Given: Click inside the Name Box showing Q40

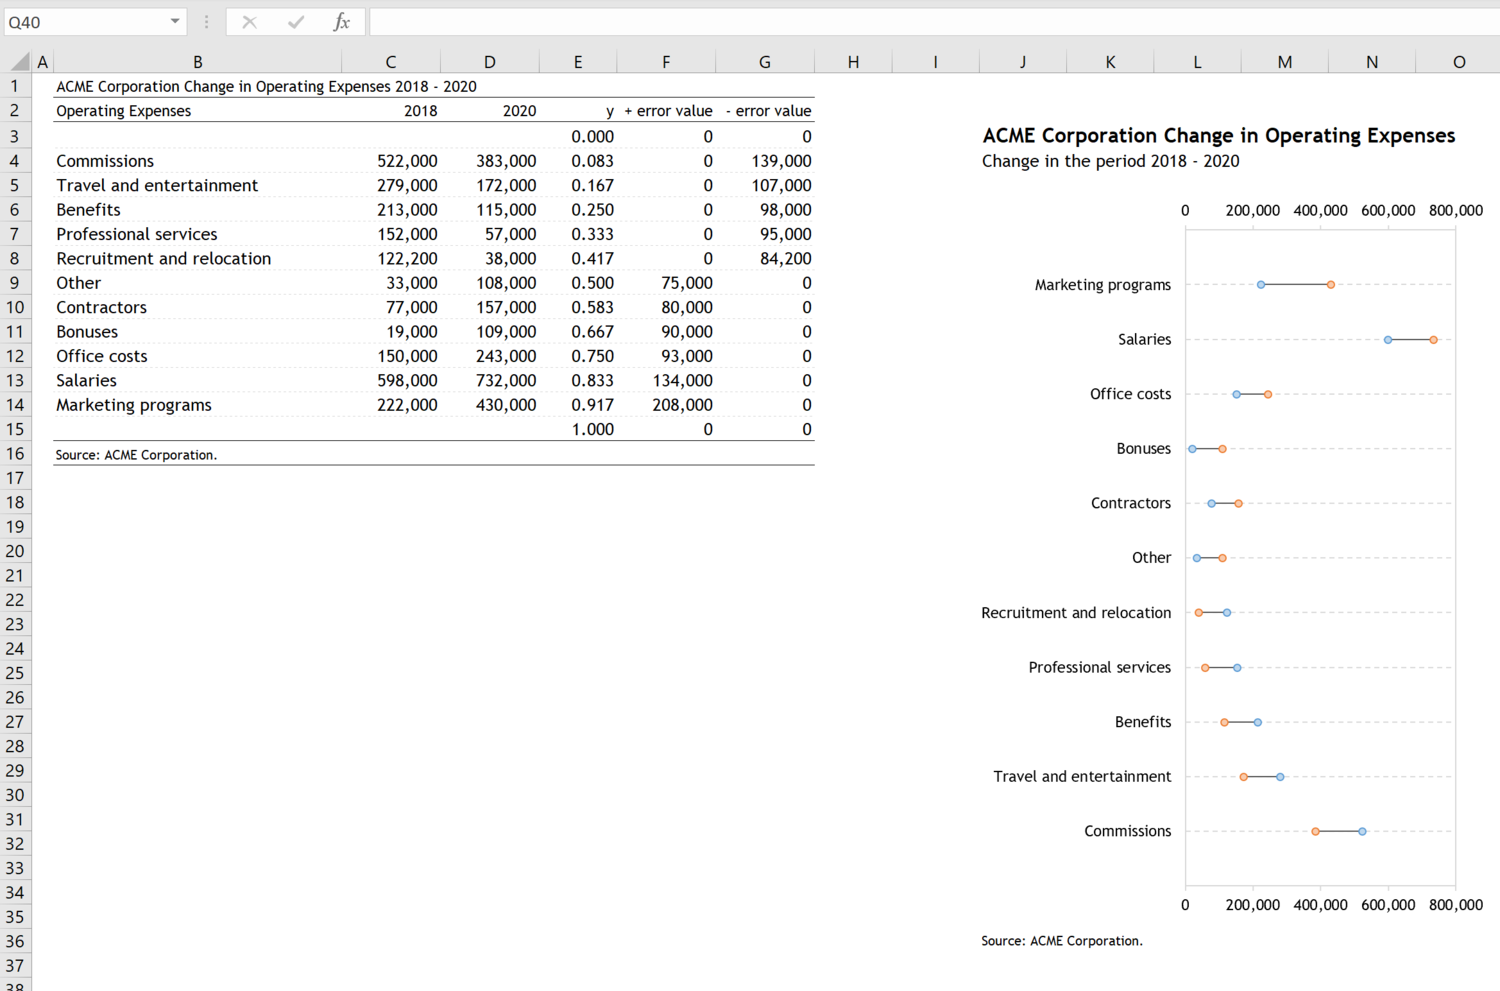Looking at the screenshot, I should [x=85, y=22].
